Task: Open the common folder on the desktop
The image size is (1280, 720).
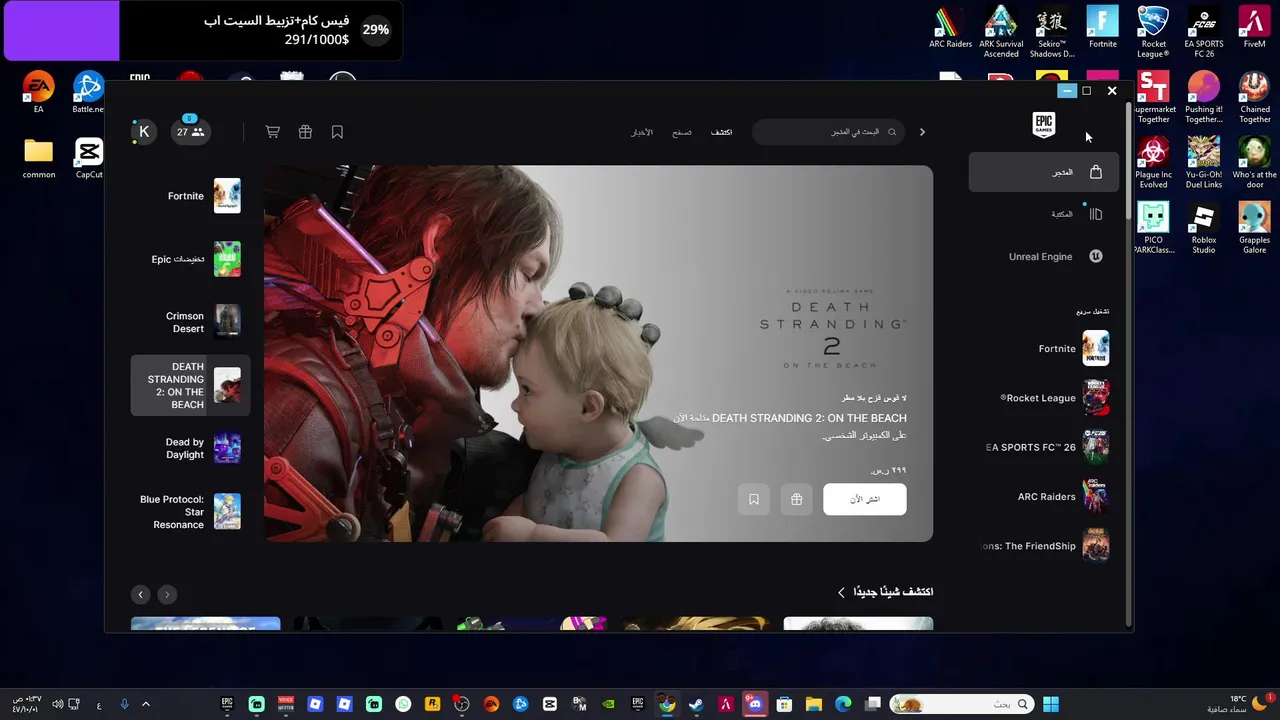Action: pyautogui.click(x=38, y=158)
